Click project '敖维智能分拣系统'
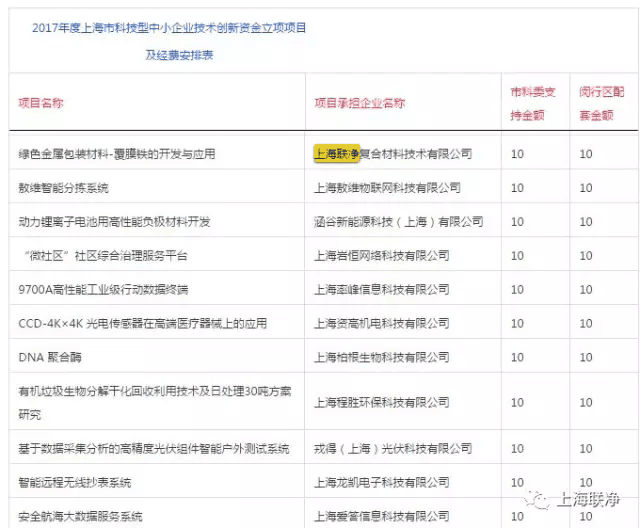This screenshot has height=528, width=640. pyautogui.click(x=63, y=188)
